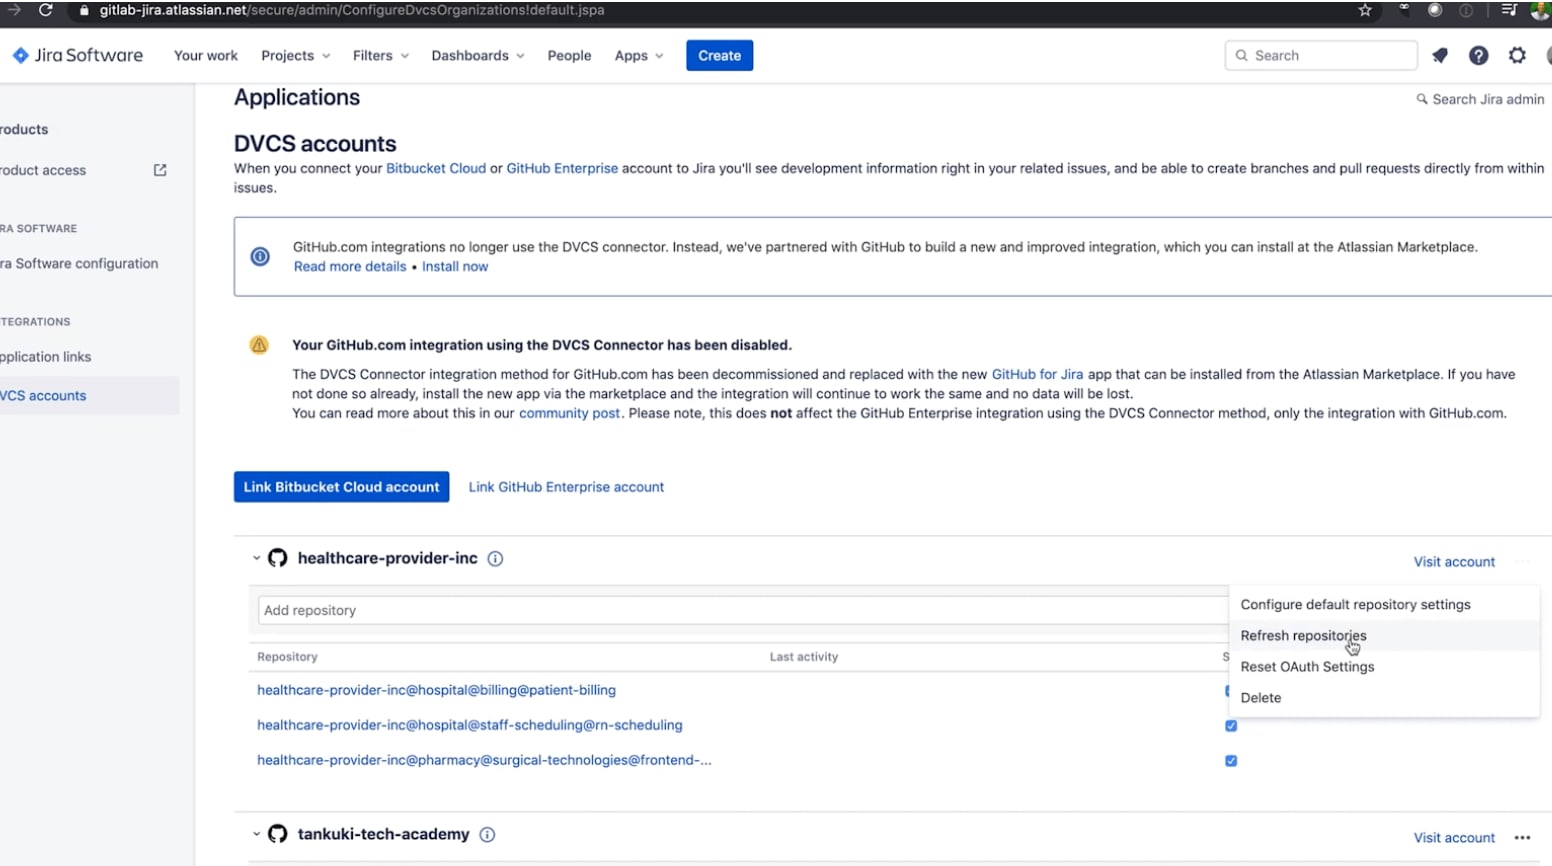Open the help question mark icon
Screen dimensions: 1552x866
point(1478,56)
